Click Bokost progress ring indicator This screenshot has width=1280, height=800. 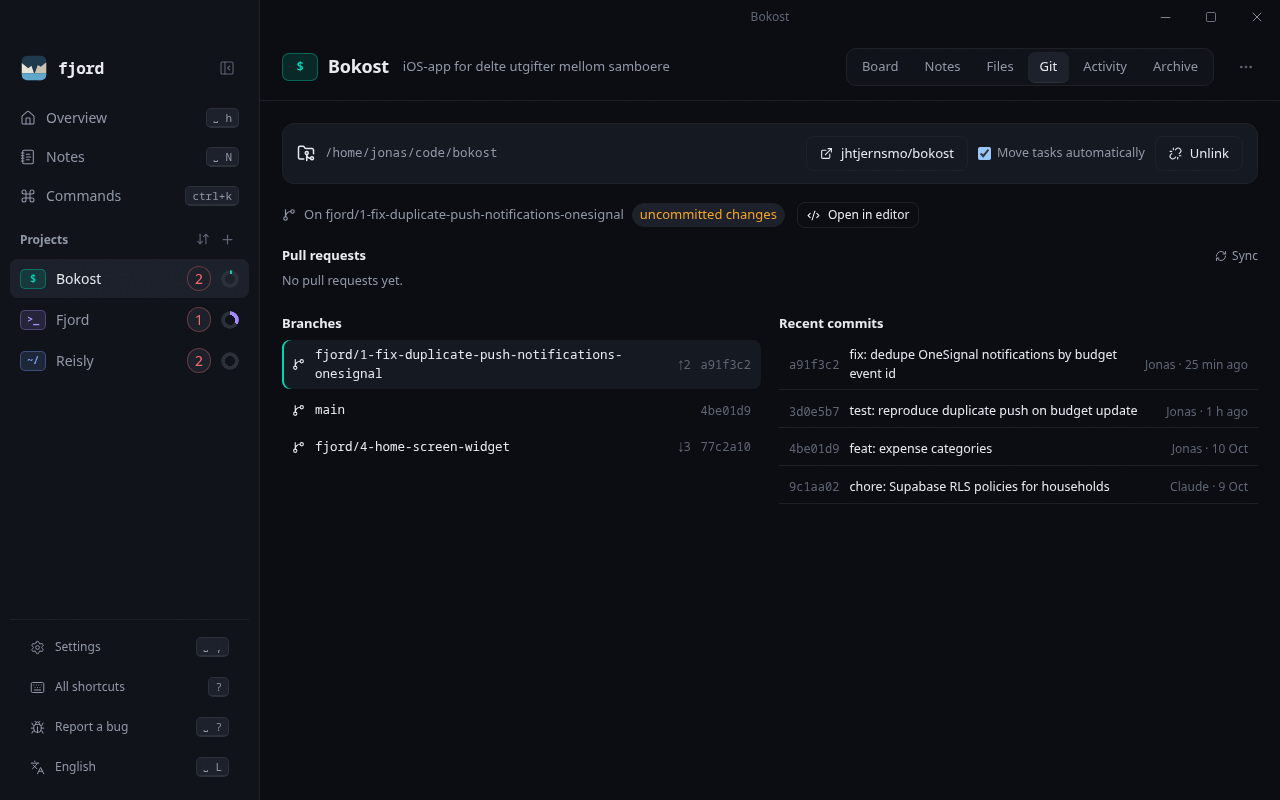tap(230, 279)
